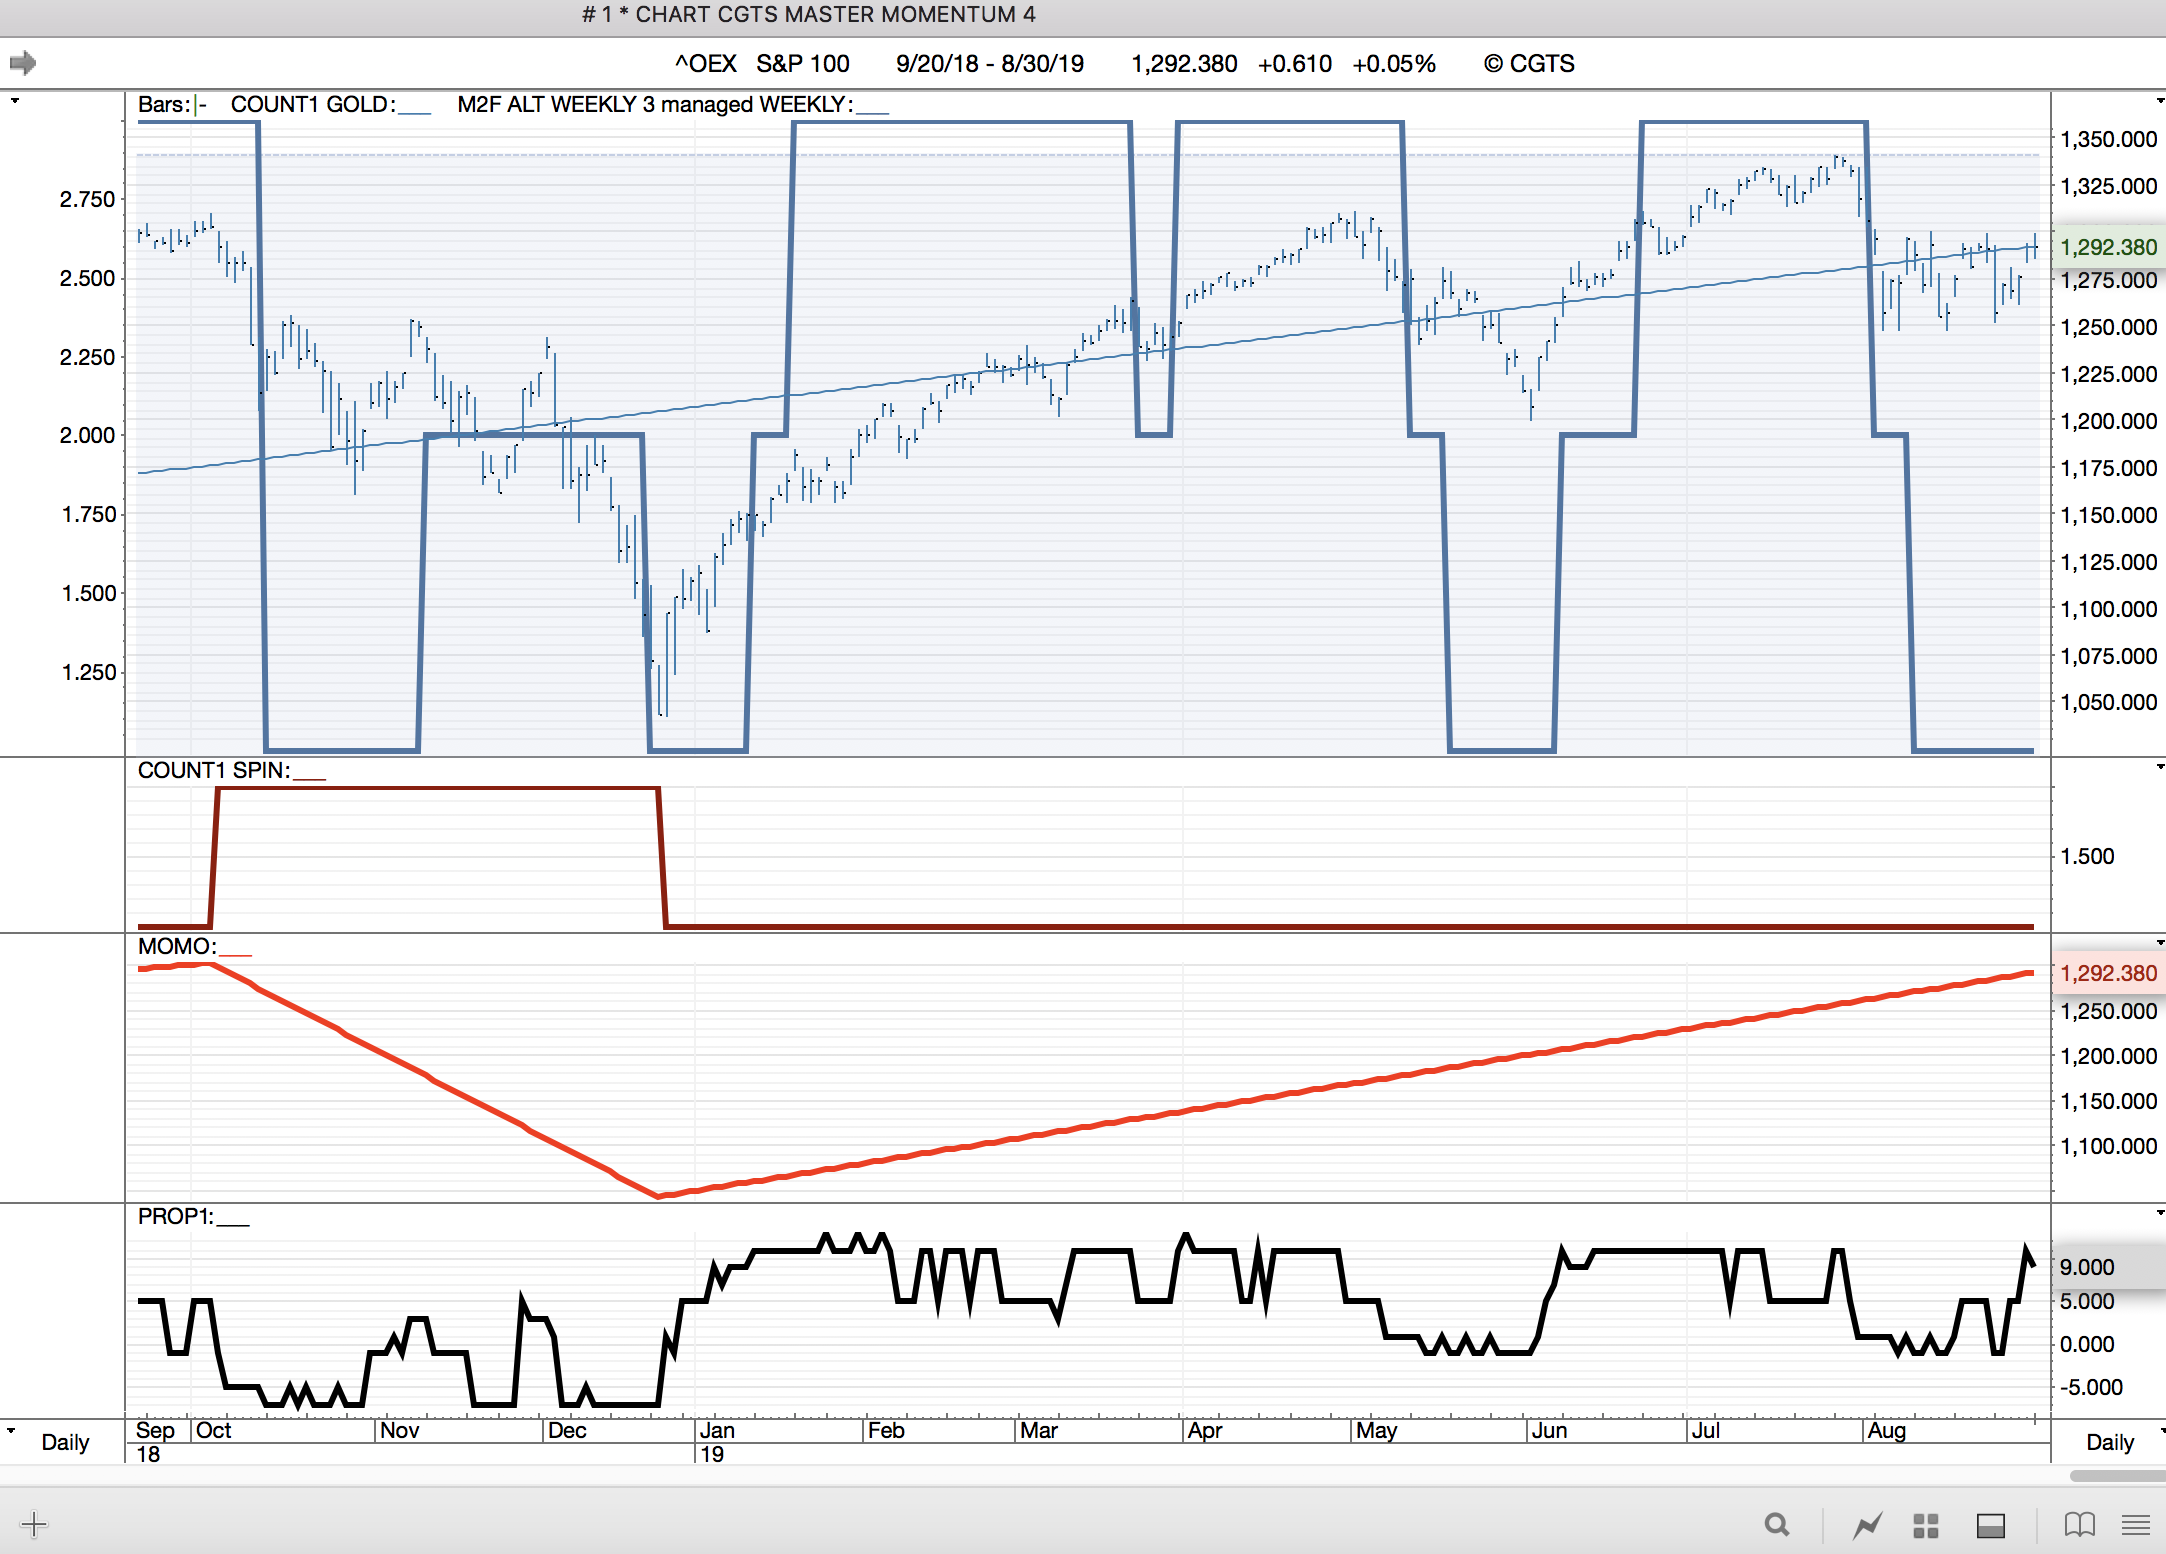
Task: Open left Daily periodicity dropdown arrow
Action: point(11,1430)
